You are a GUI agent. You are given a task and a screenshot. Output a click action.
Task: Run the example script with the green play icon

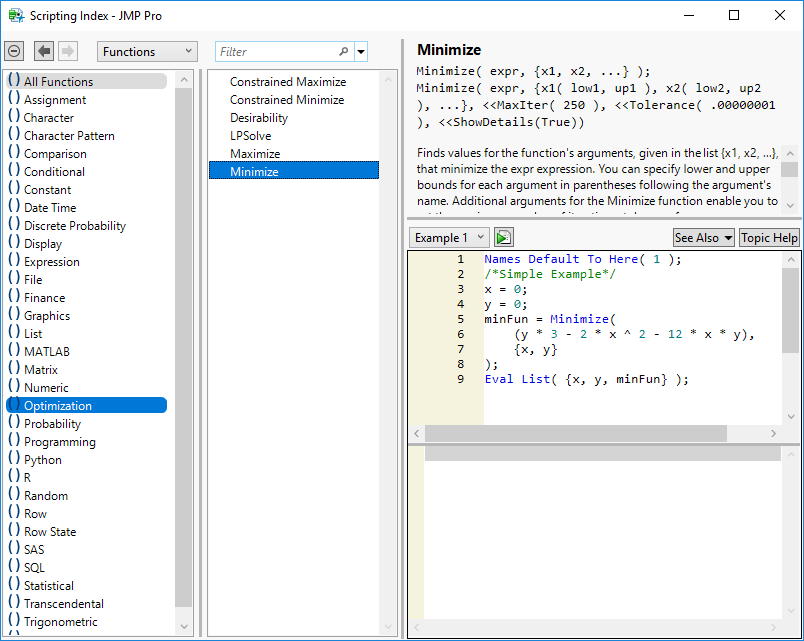point(503,237)
